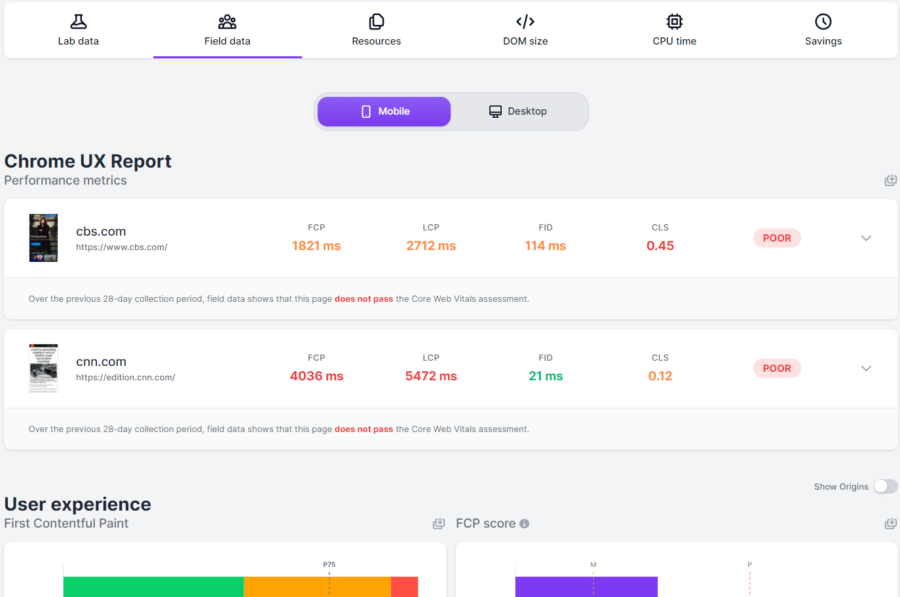Open the FCP score info tooltip icon

(524, 524)
